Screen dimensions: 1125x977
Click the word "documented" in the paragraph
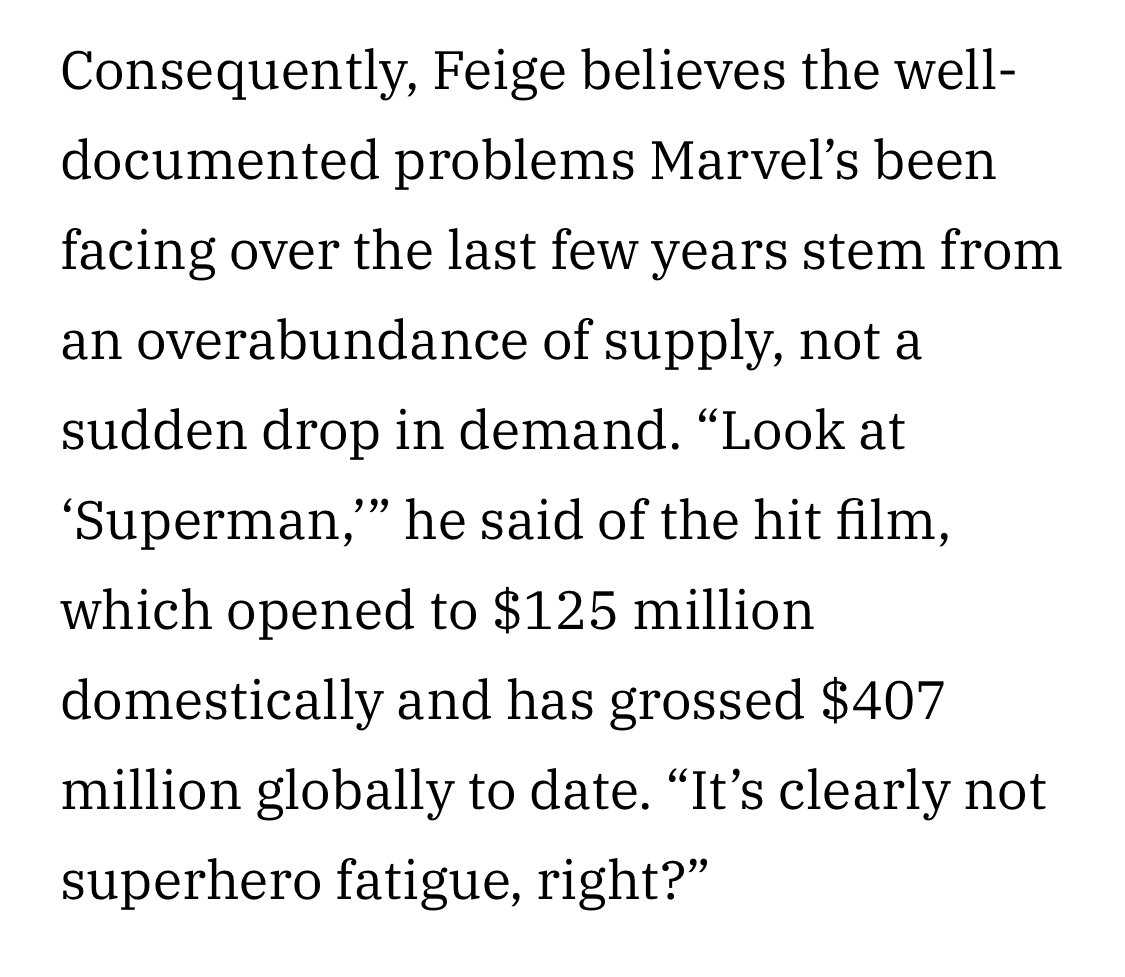[220, 161]
